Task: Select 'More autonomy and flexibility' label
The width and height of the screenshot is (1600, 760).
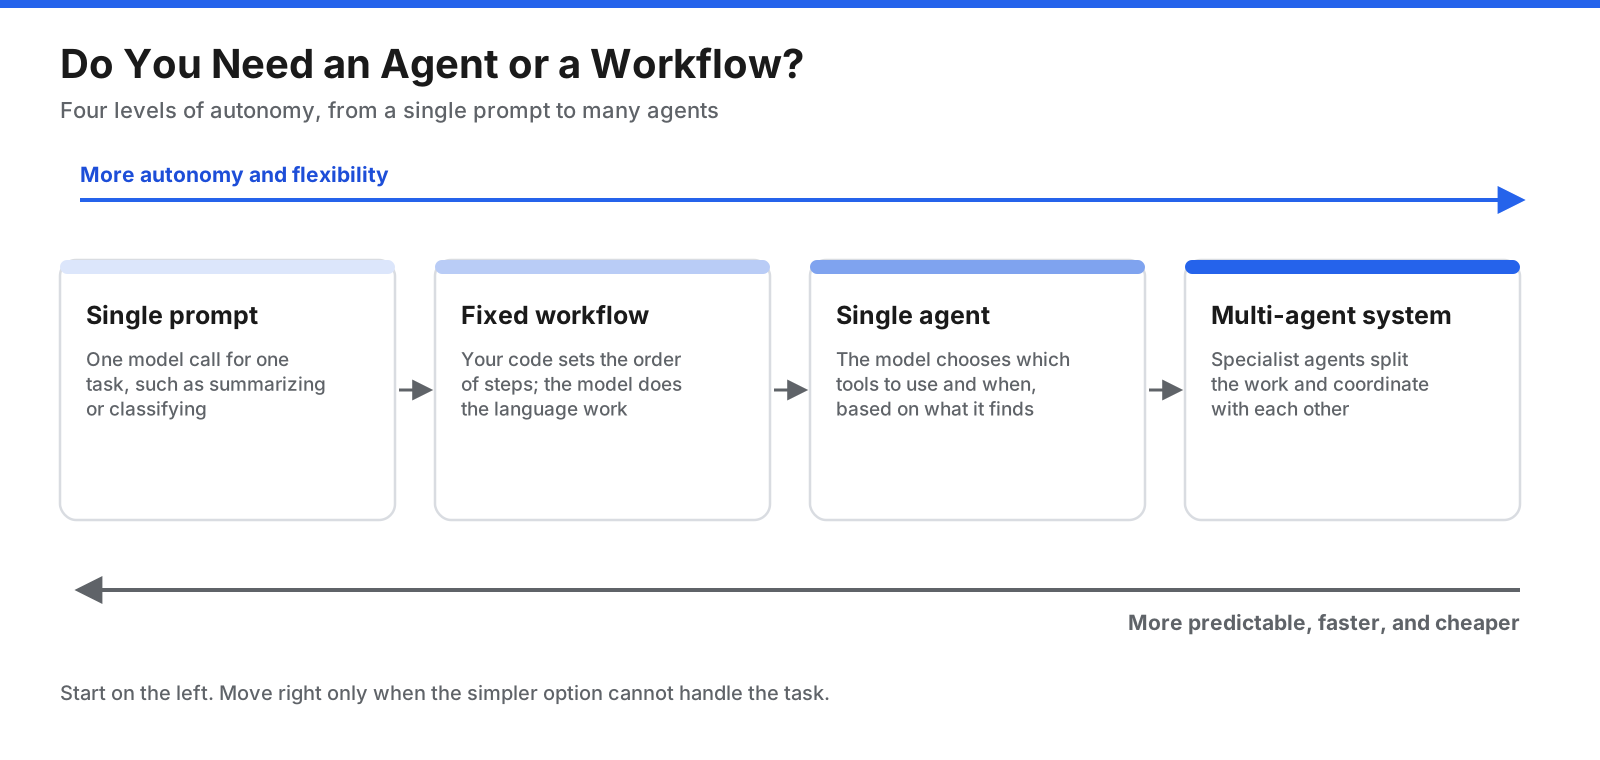Action: point(234,175)
